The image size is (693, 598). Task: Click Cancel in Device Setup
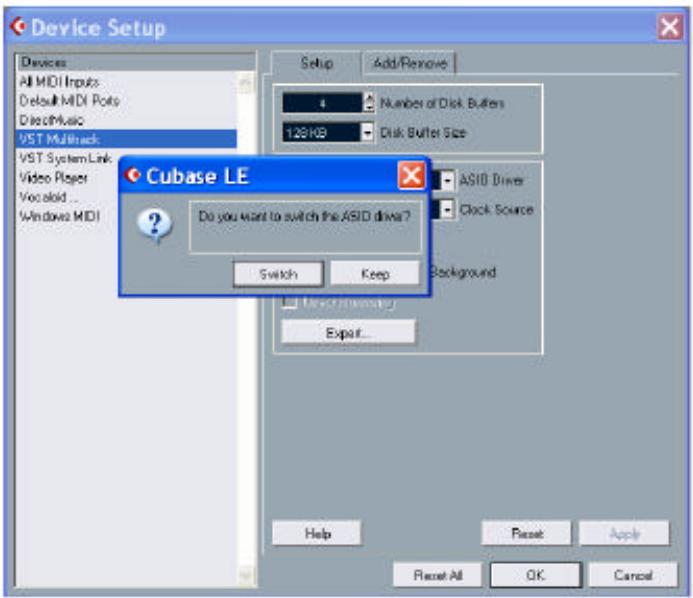click(633, 575)
